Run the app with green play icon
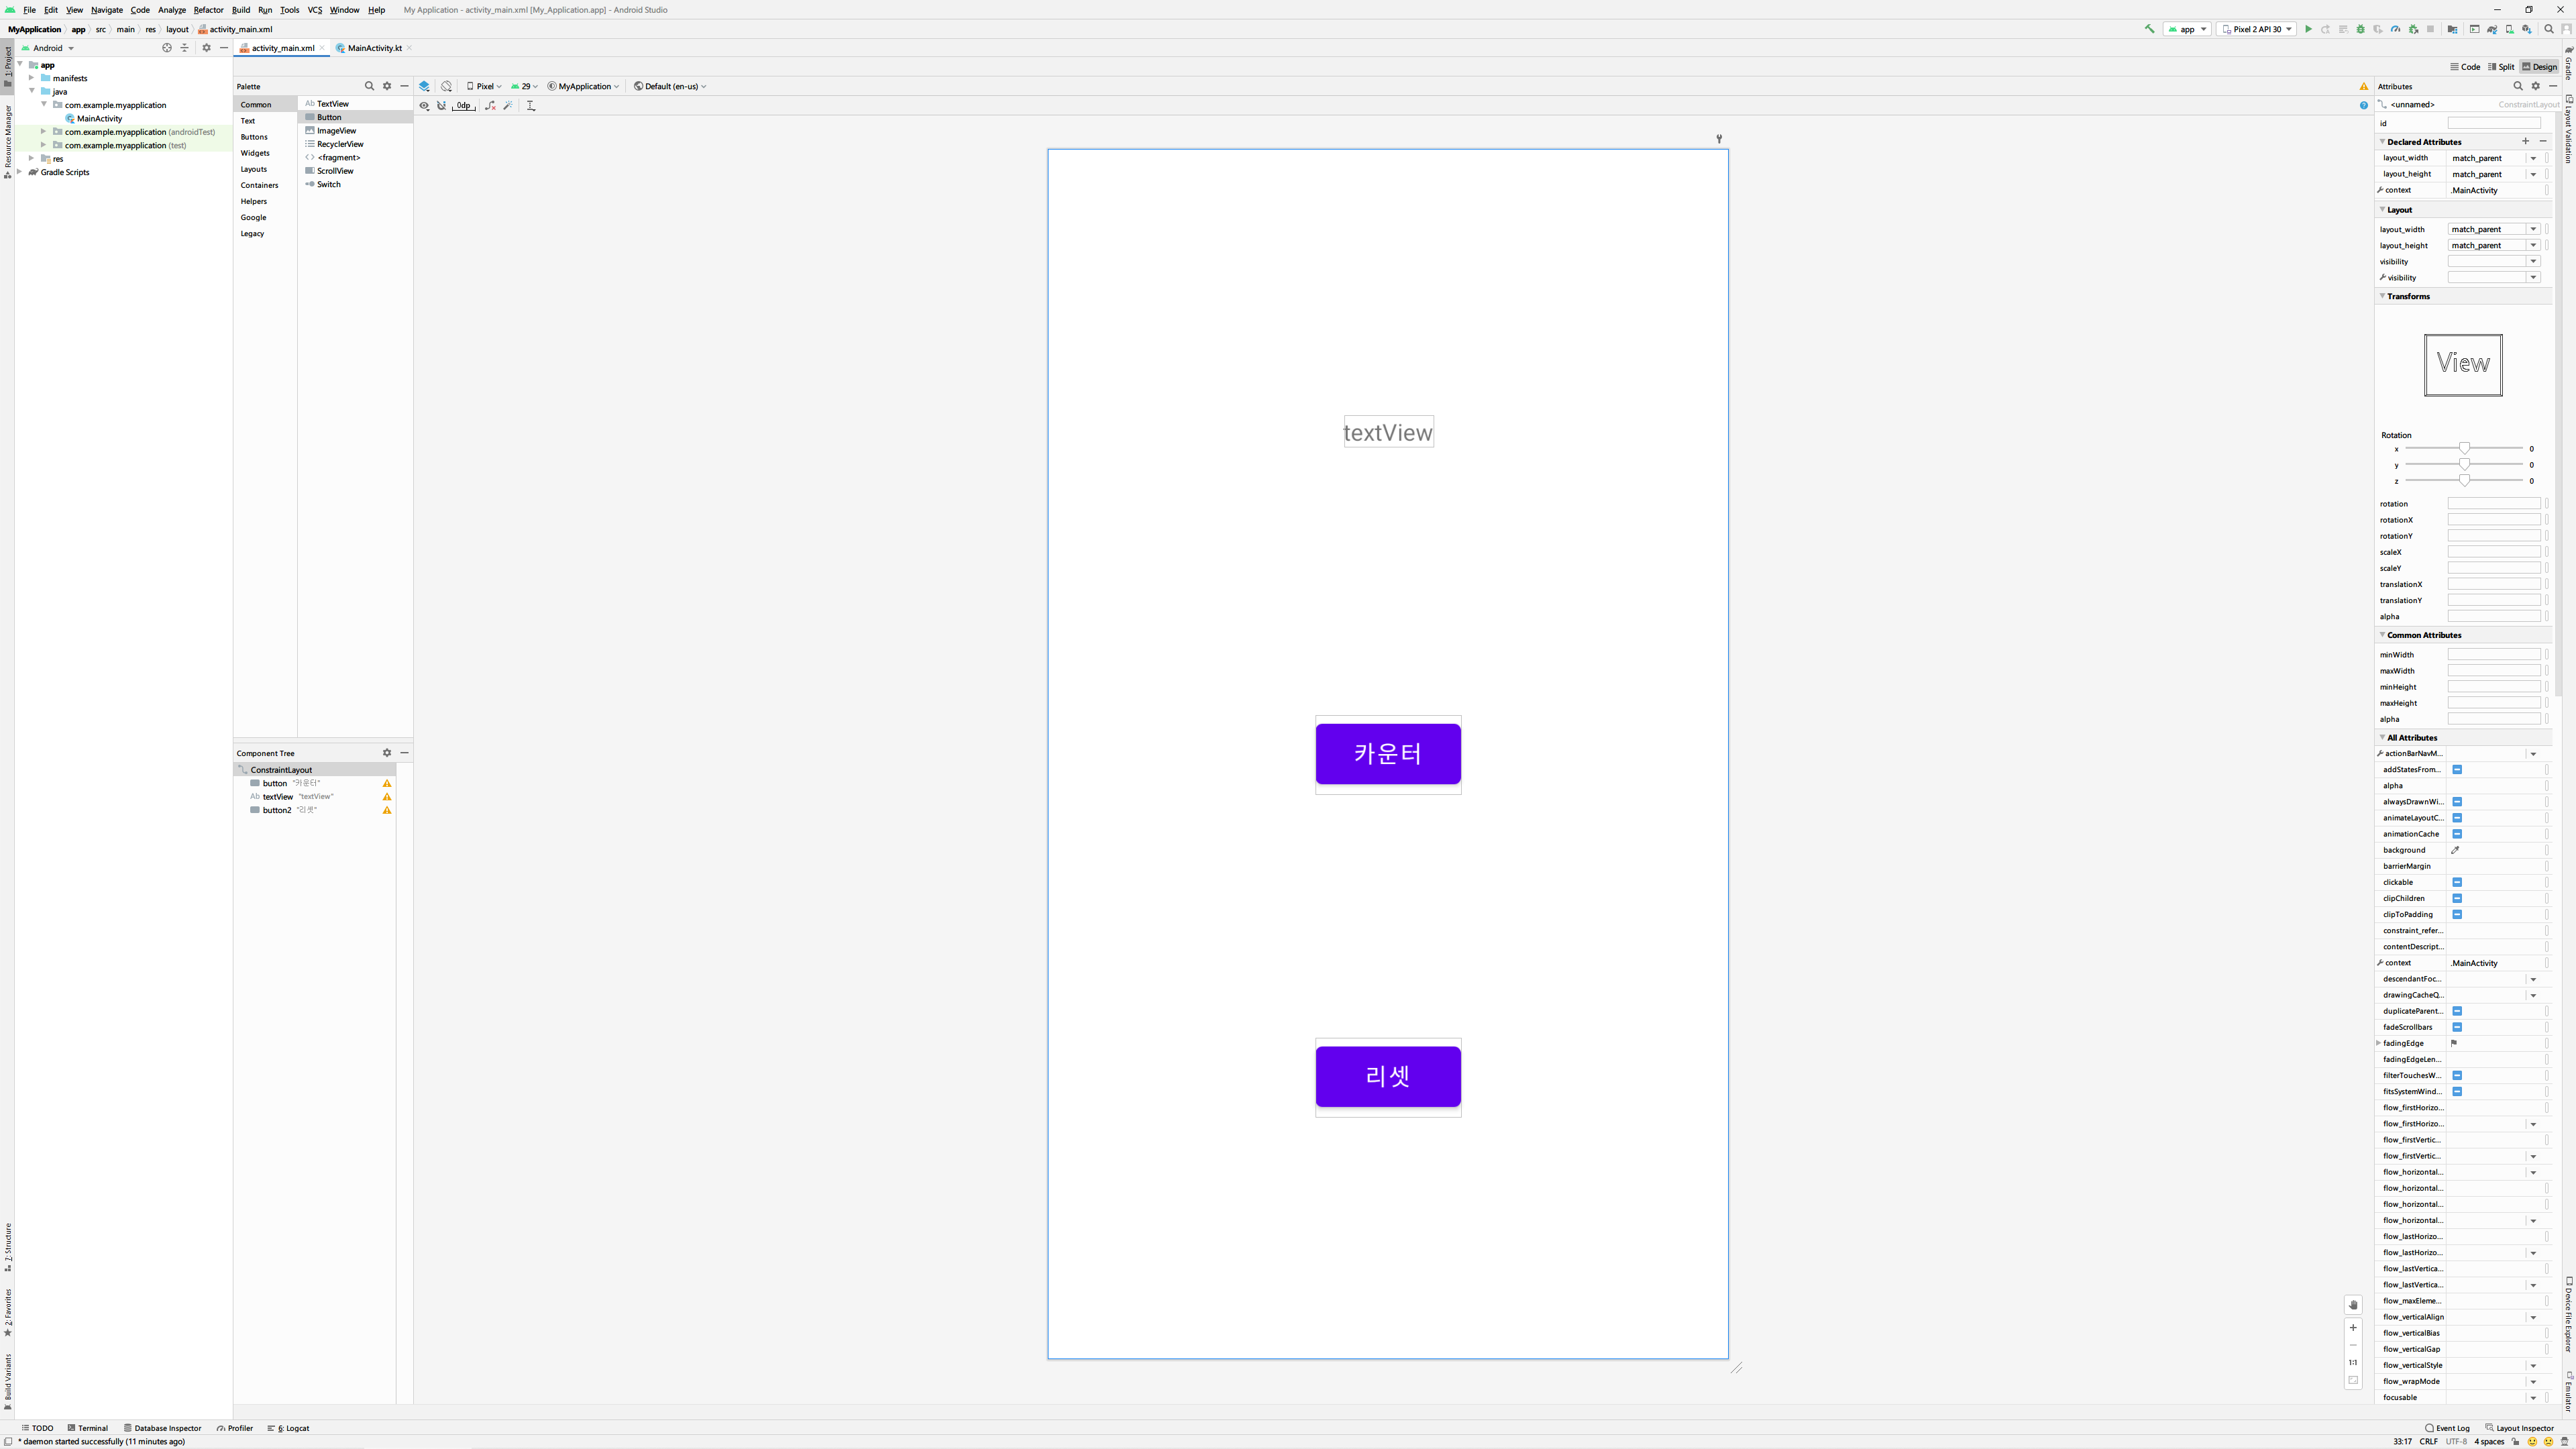 [x=2308, y=29]
